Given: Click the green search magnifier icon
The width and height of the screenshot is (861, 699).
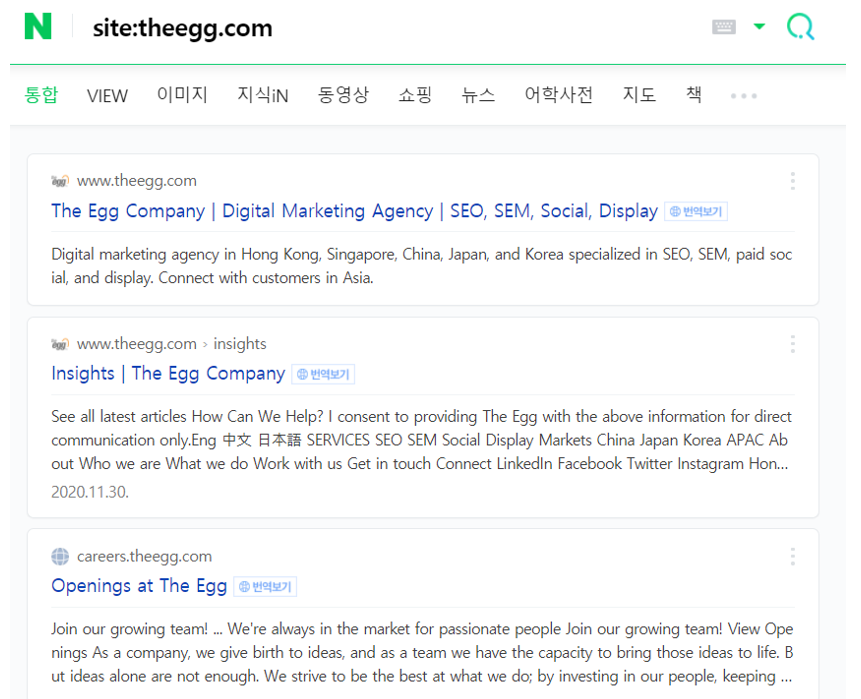Looking at the screenshot, I should point(800,27).
